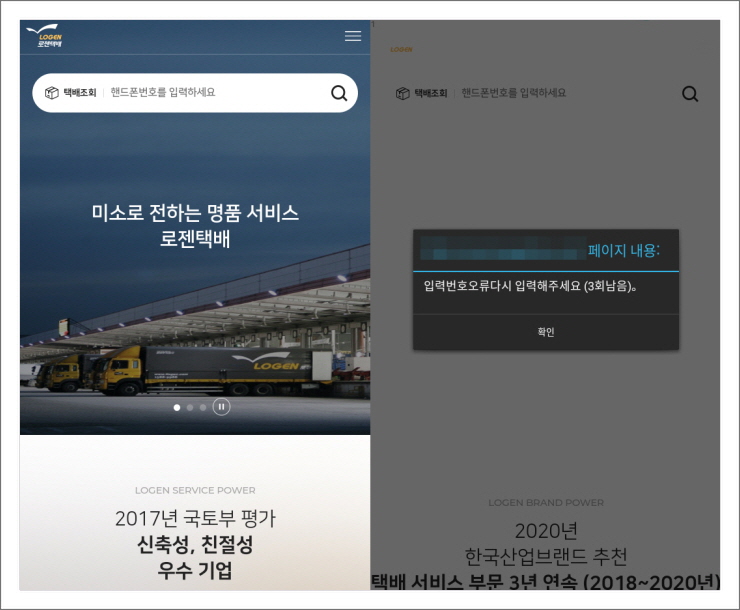740x610 pixels.
Task: Click 확인 button in the alert dialog
Action: (546, 332)
